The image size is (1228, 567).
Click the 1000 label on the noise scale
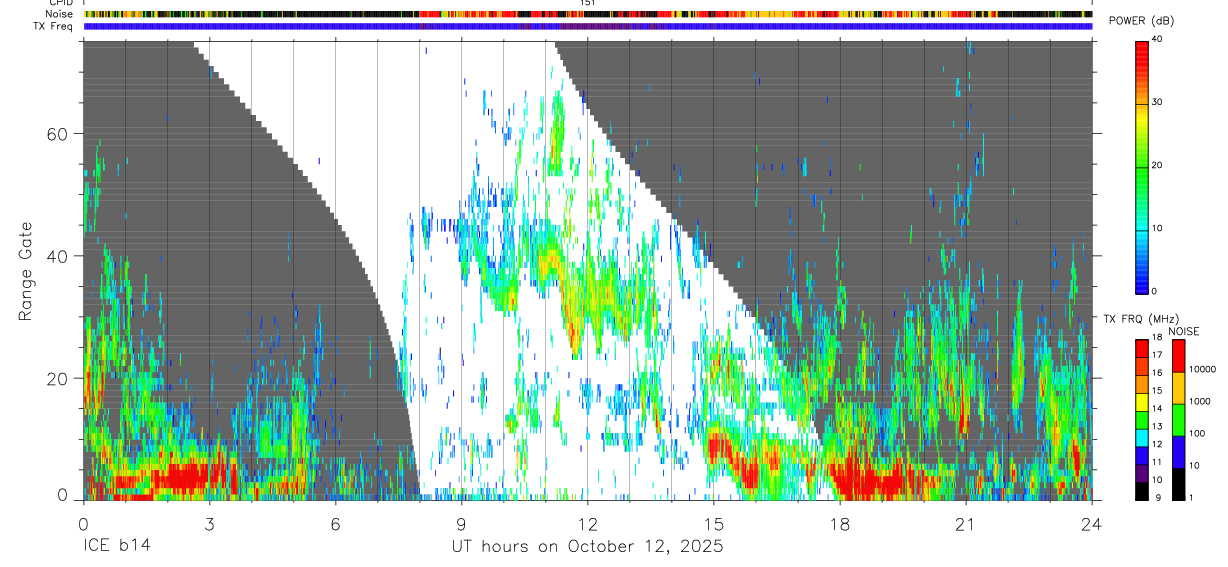tap(1200, 402)
